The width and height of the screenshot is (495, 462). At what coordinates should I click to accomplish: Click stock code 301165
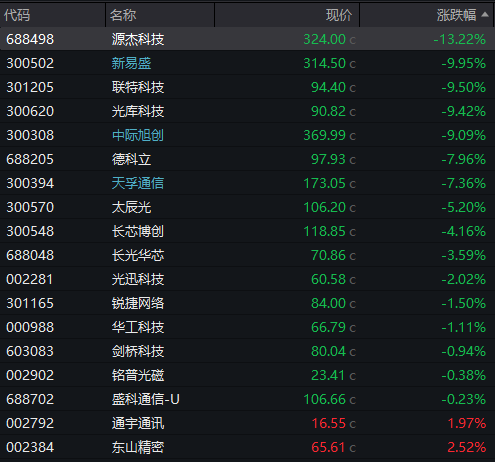30,303
